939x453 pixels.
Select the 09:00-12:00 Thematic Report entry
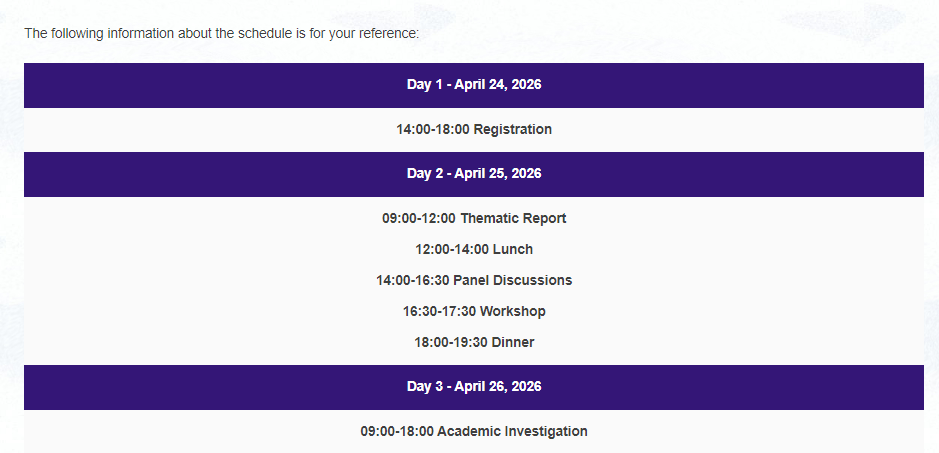tap(474, 218)
